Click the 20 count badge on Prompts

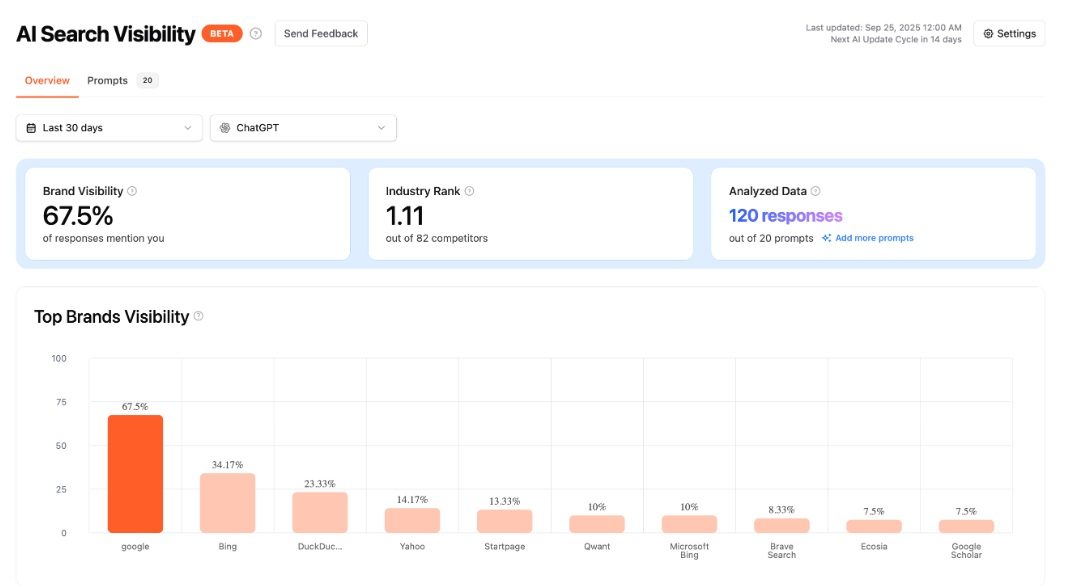146,80
